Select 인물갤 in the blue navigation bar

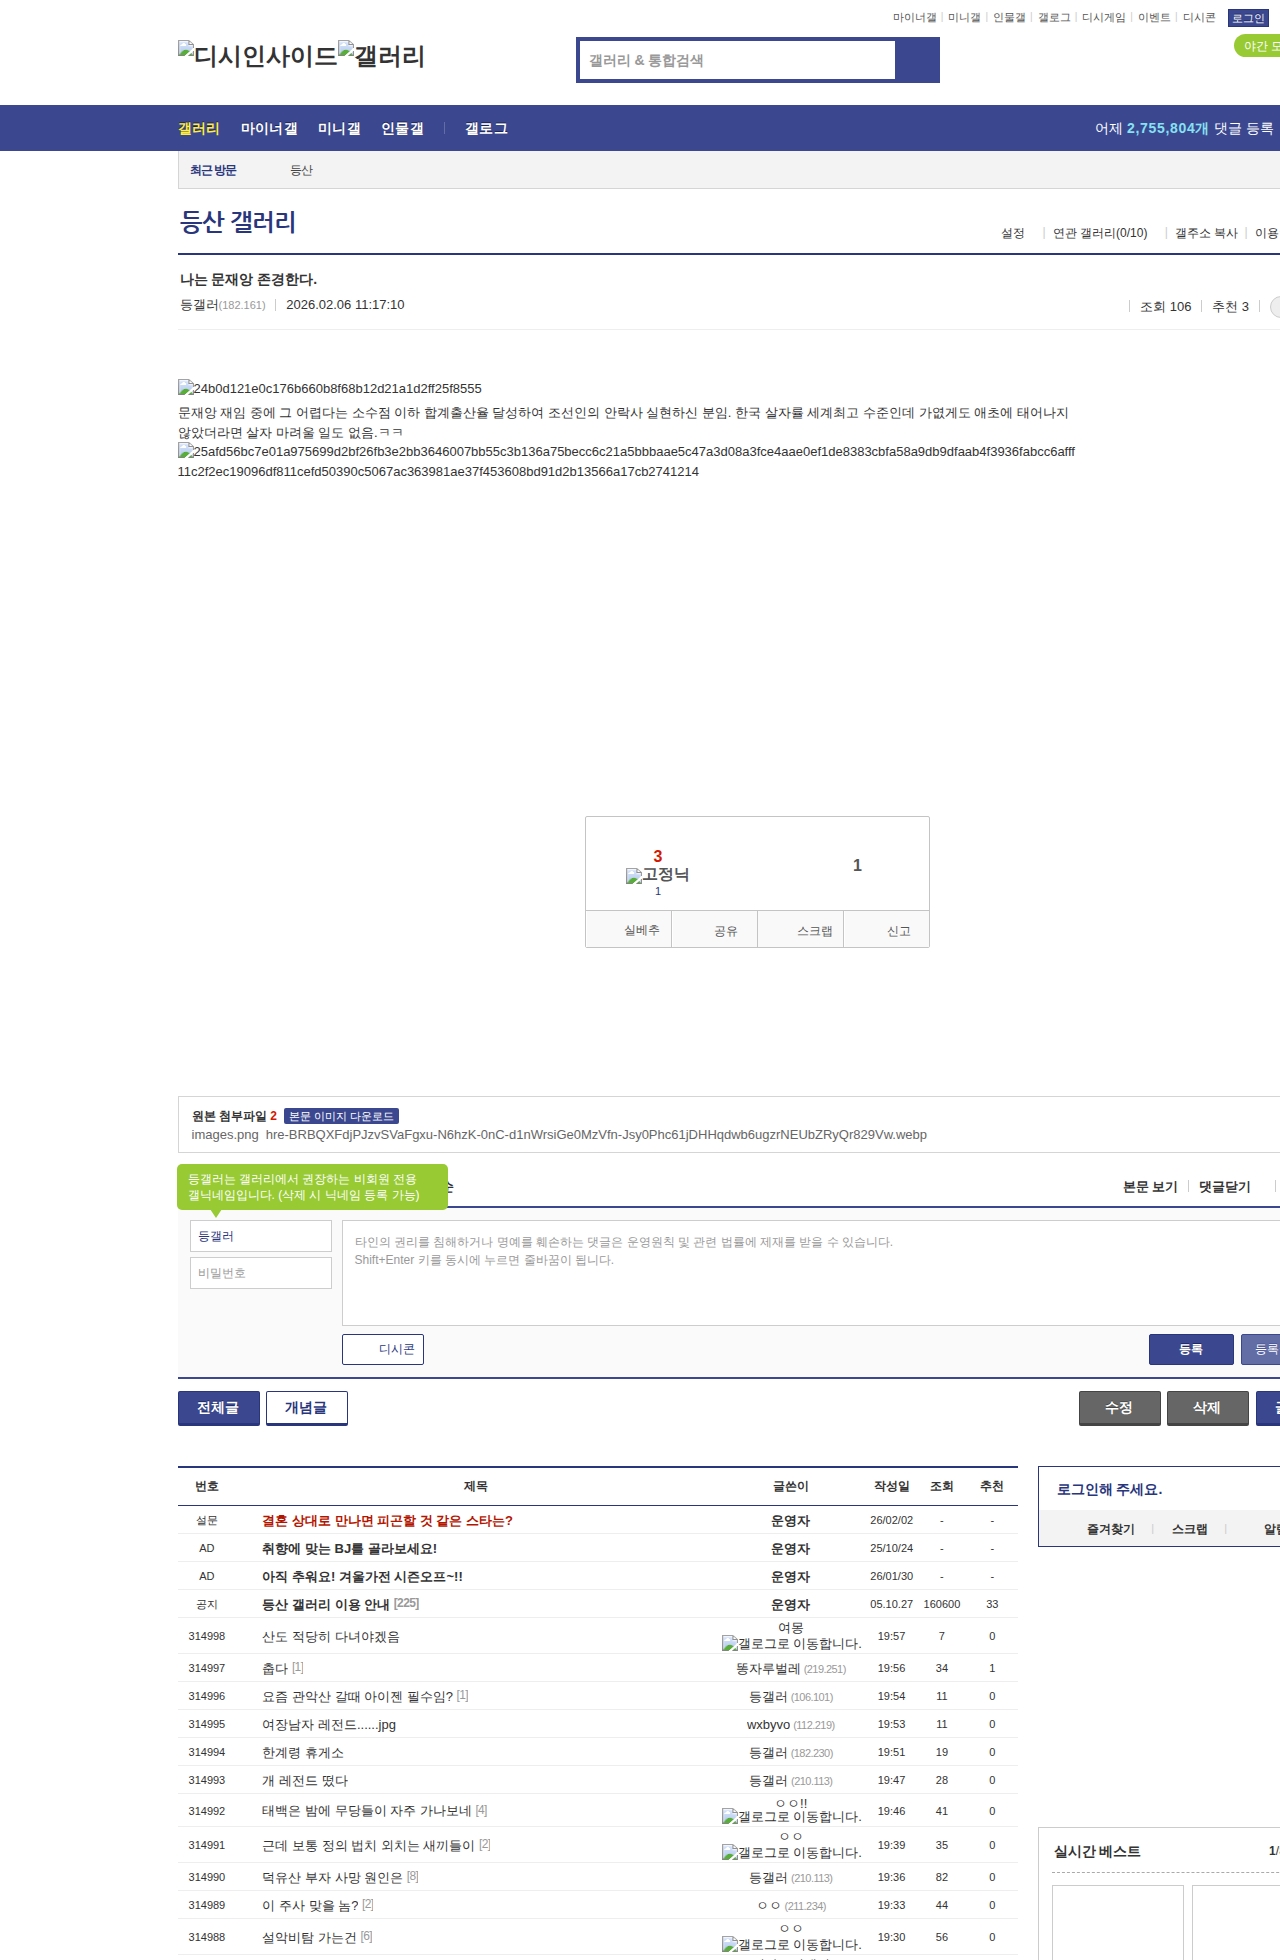tap(402, 128)
